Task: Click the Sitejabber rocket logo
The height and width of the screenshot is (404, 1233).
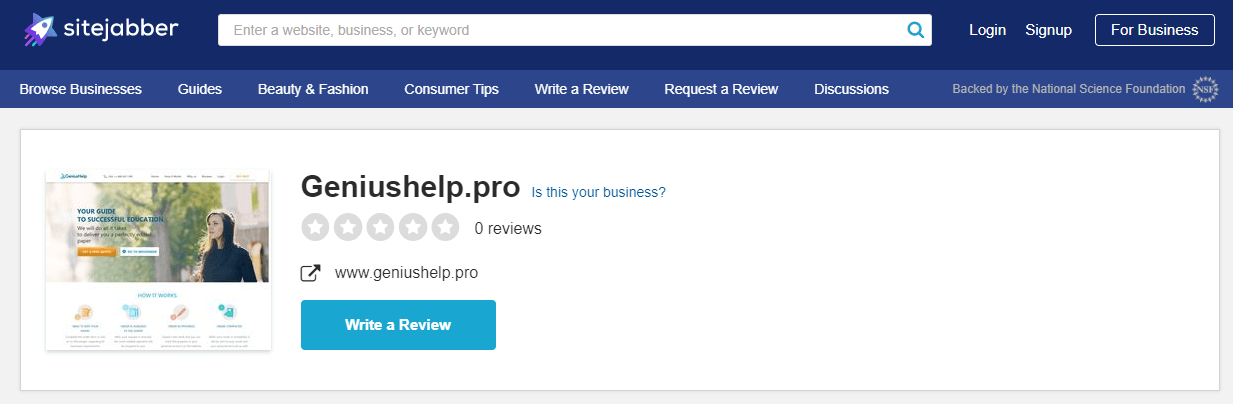Action: pyautogui.click(x=40, y=29)
